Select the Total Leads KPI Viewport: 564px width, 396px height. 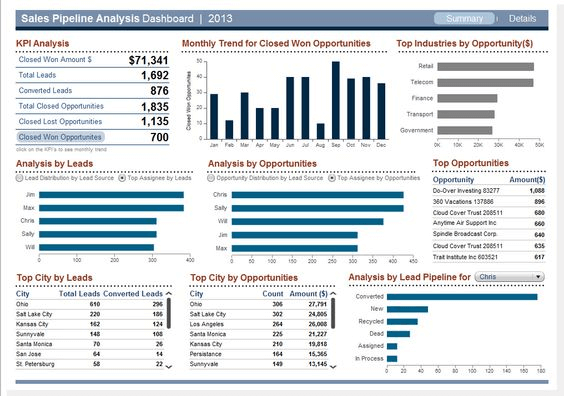pyautogui.click(x=92, y=75)
